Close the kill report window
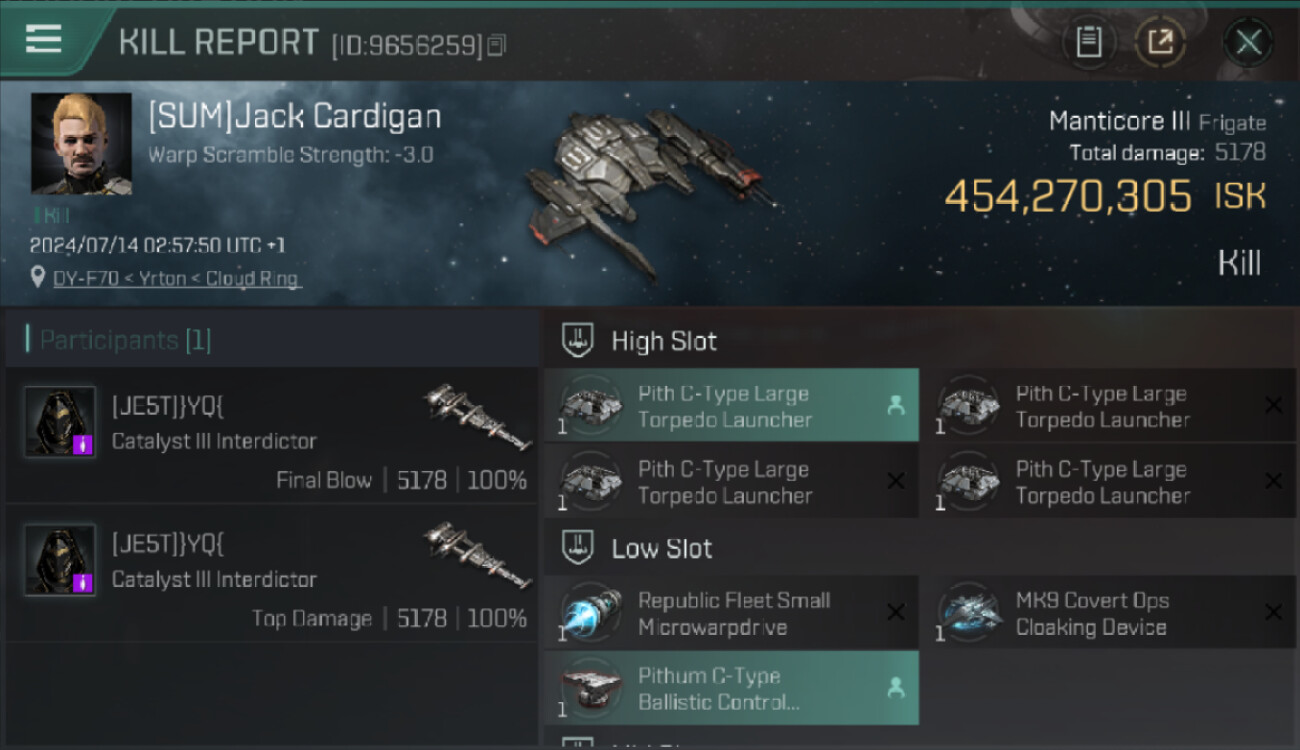This screenshot has width=1300, height=750. pyautogui.click(x=1248, y=42)
